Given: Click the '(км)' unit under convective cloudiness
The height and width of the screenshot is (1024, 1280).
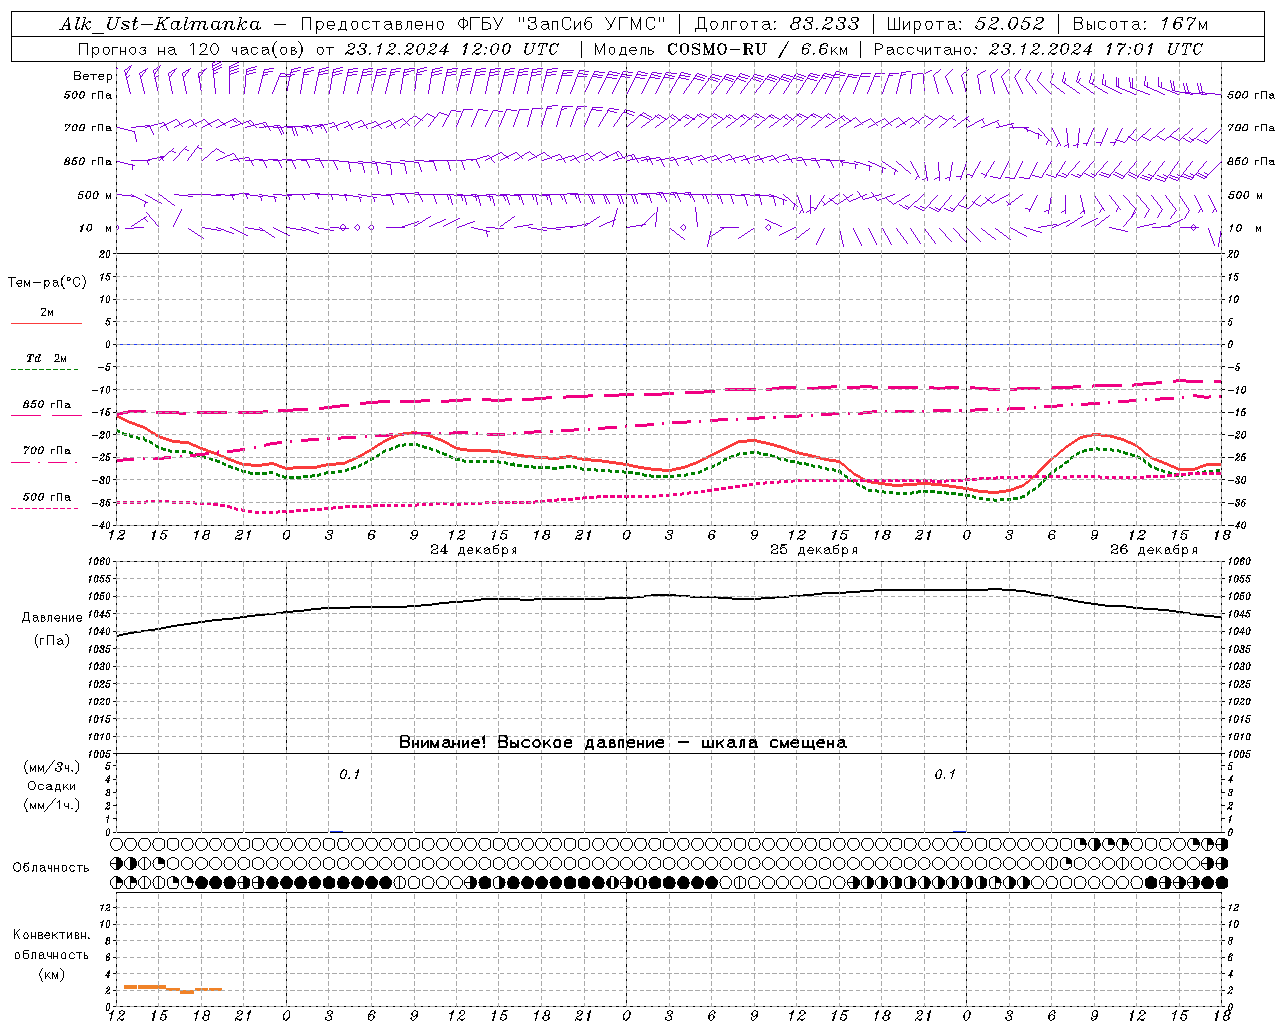Looking at the screenshot, I should pos(52,974).
